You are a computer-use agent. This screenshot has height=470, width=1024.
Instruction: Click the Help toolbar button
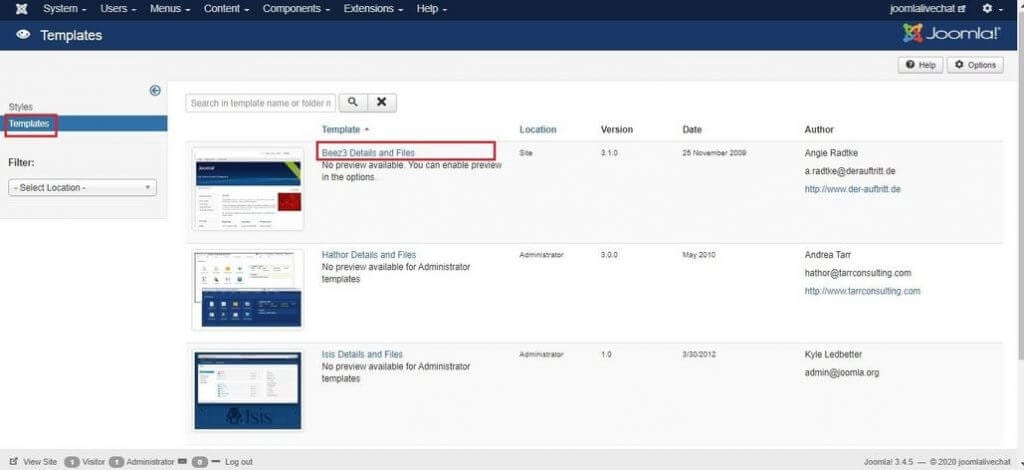pos(921,65)
